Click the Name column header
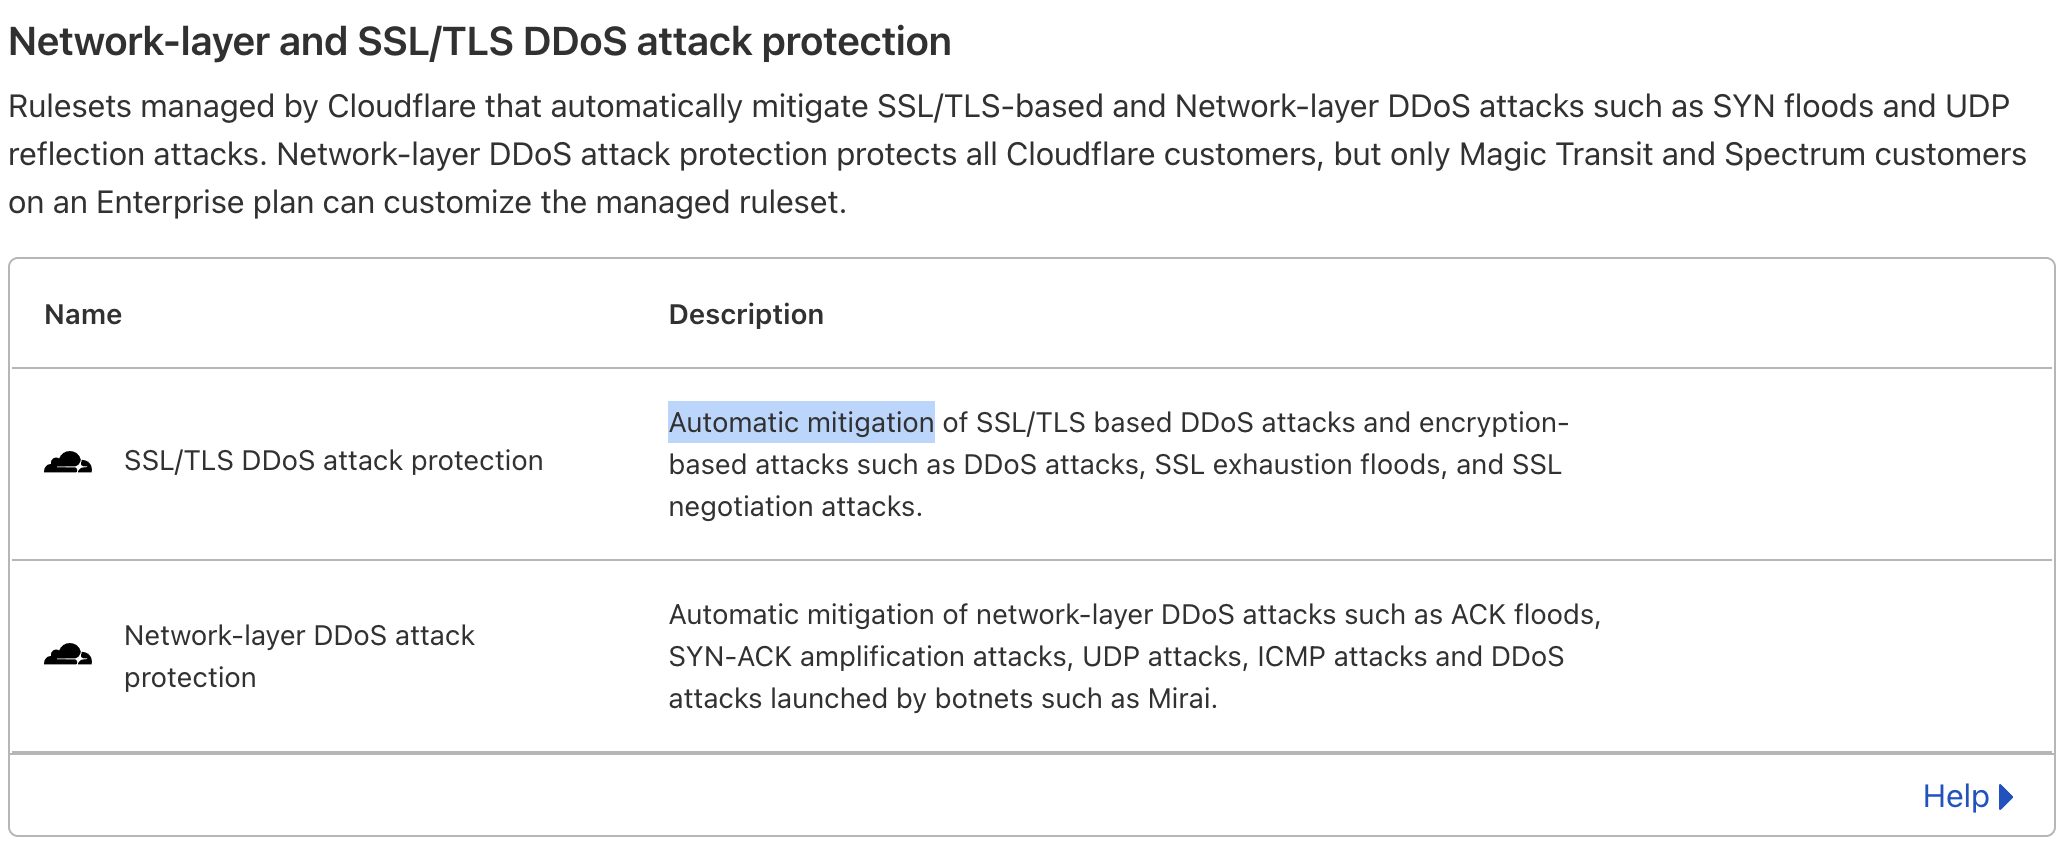The height and width of the screenshot is (848, 2072). pyautogui.click(x=83, y=314)
